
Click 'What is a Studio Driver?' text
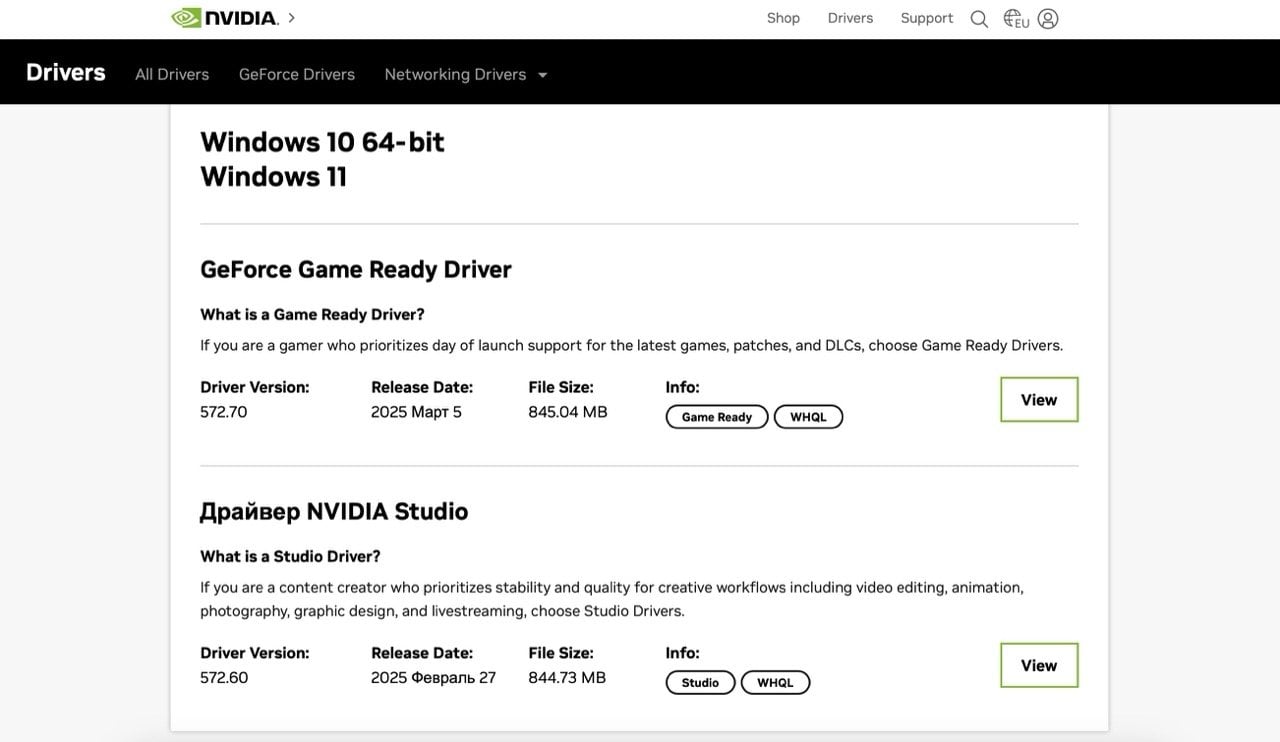pyautogui.click(x=290, y=556)
